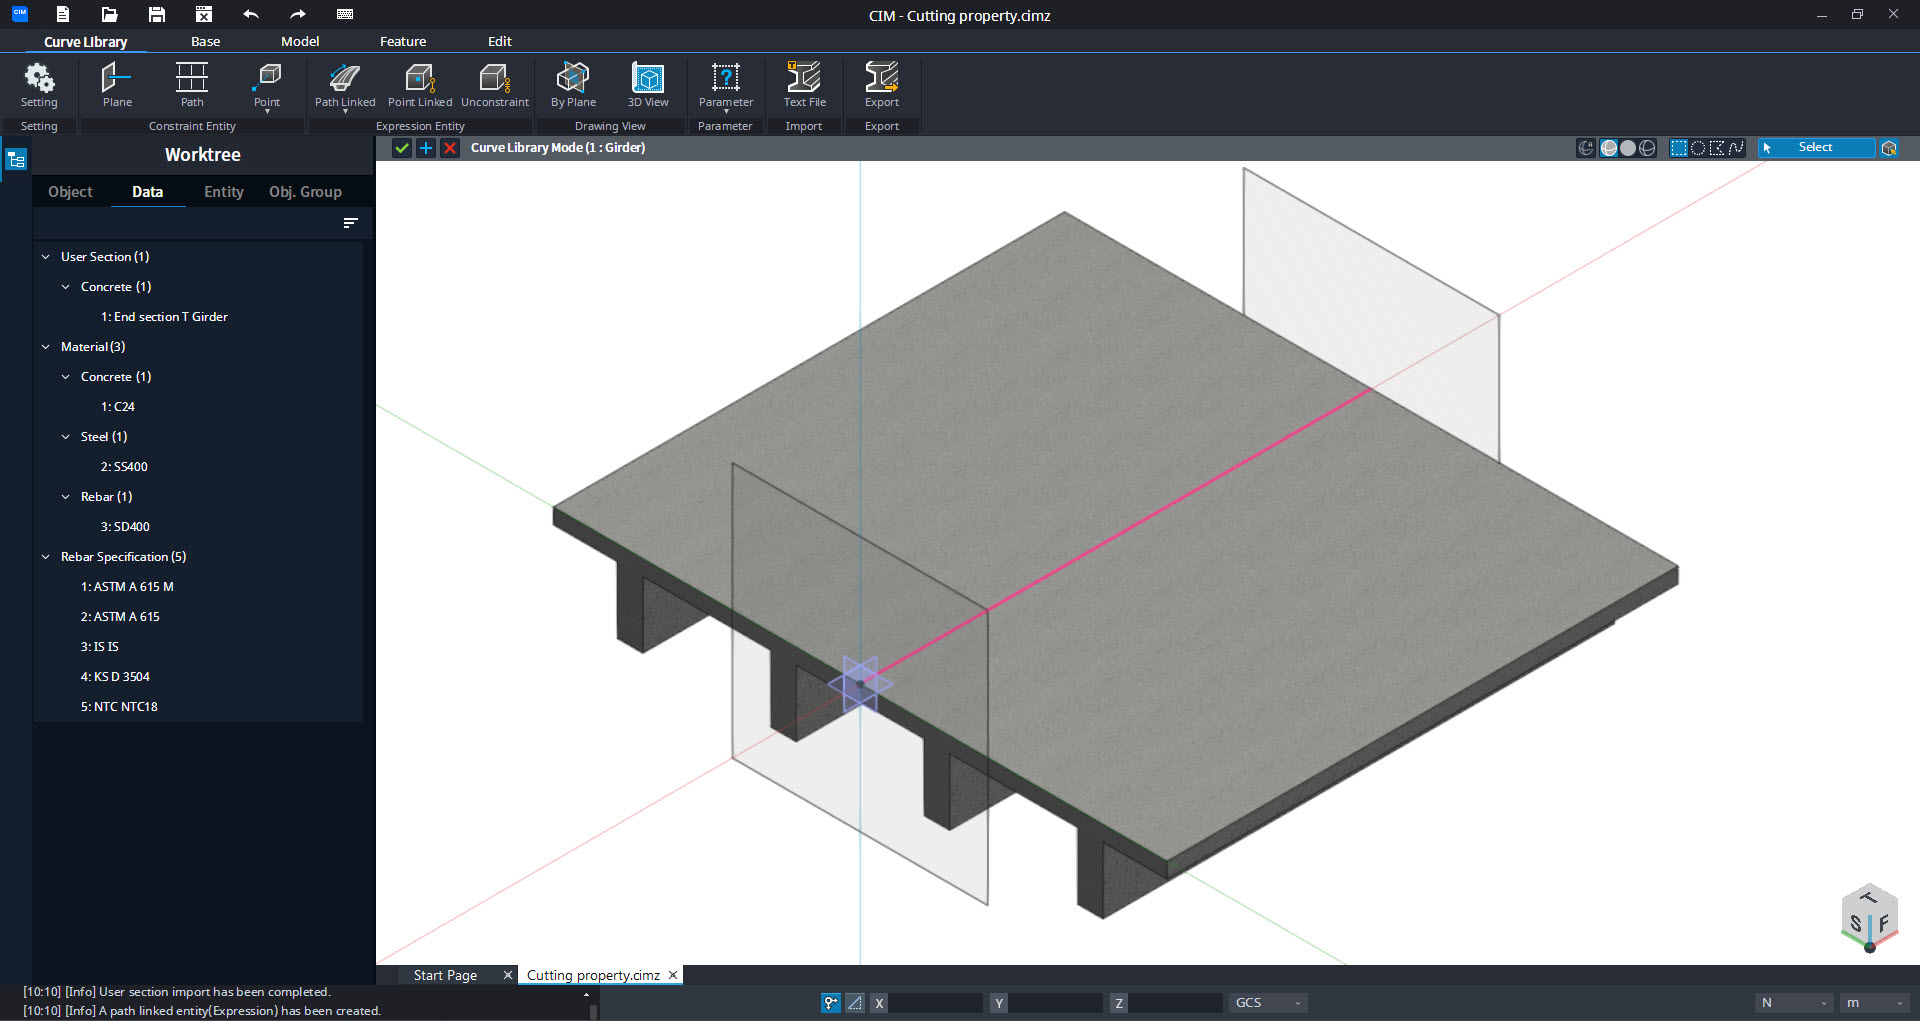Open the Object tab in Worktree
1920x1021 pixels.
click(70, 192)
